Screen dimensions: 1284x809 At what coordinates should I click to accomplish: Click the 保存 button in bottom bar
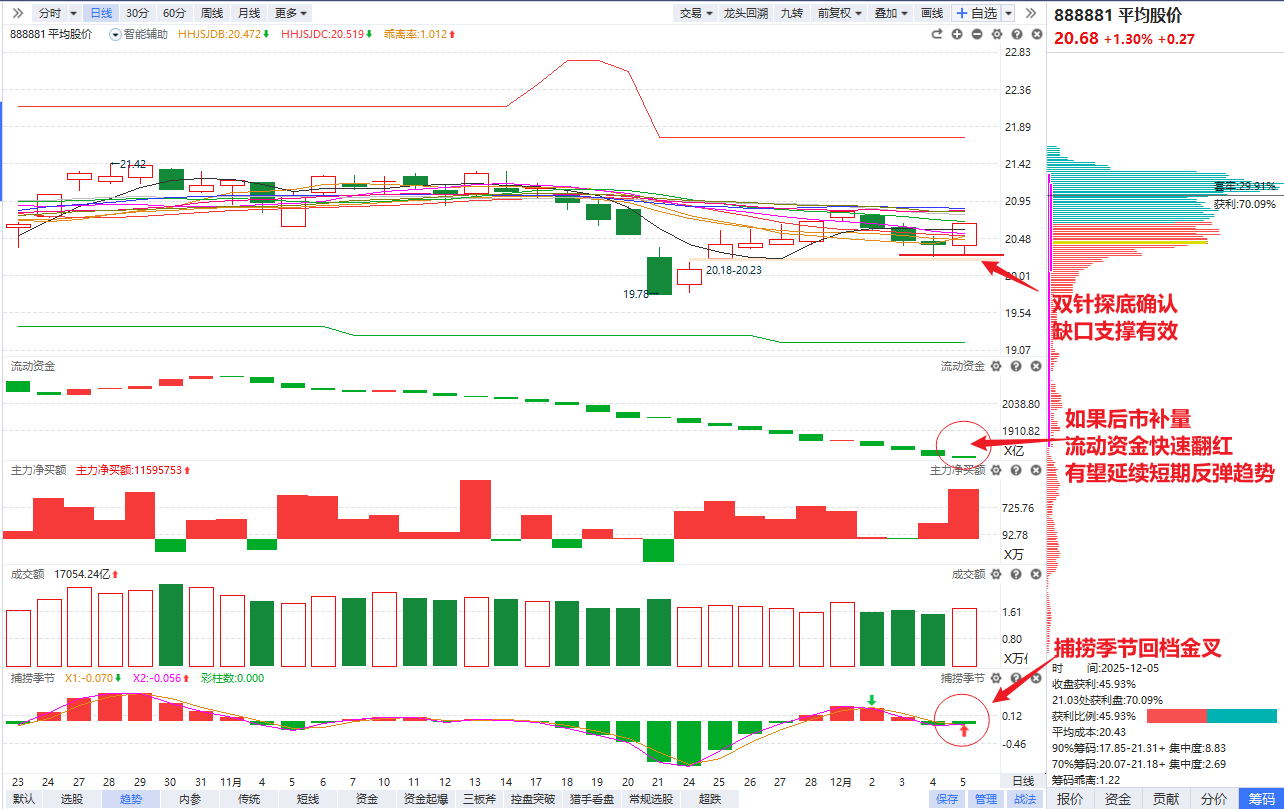tap(946, 798)
